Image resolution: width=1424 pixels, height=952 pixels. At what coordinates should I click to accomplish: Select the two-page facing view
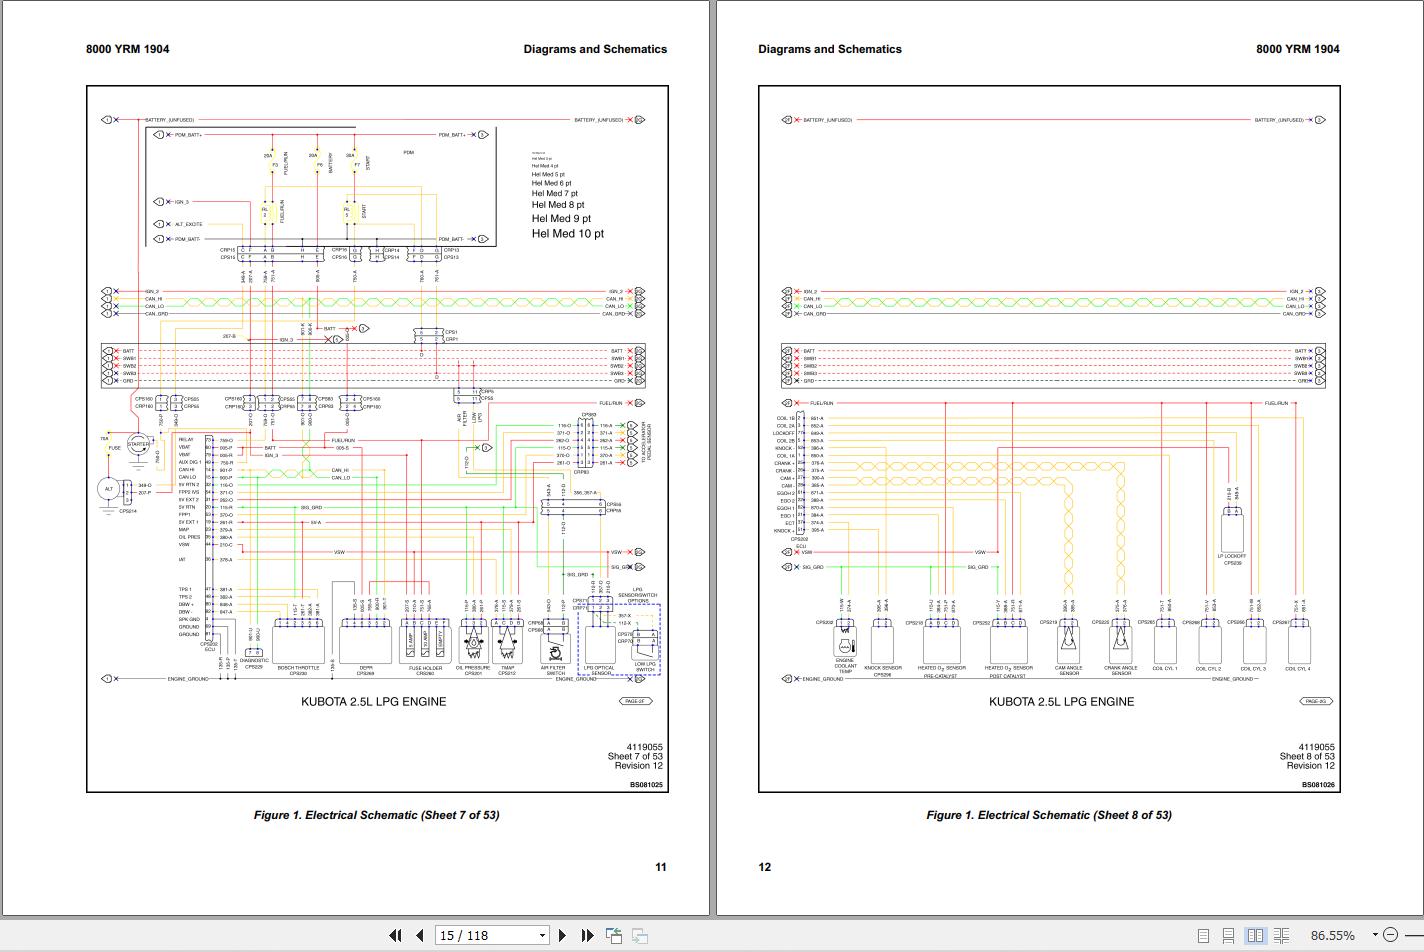click(x=1255, y=936)
